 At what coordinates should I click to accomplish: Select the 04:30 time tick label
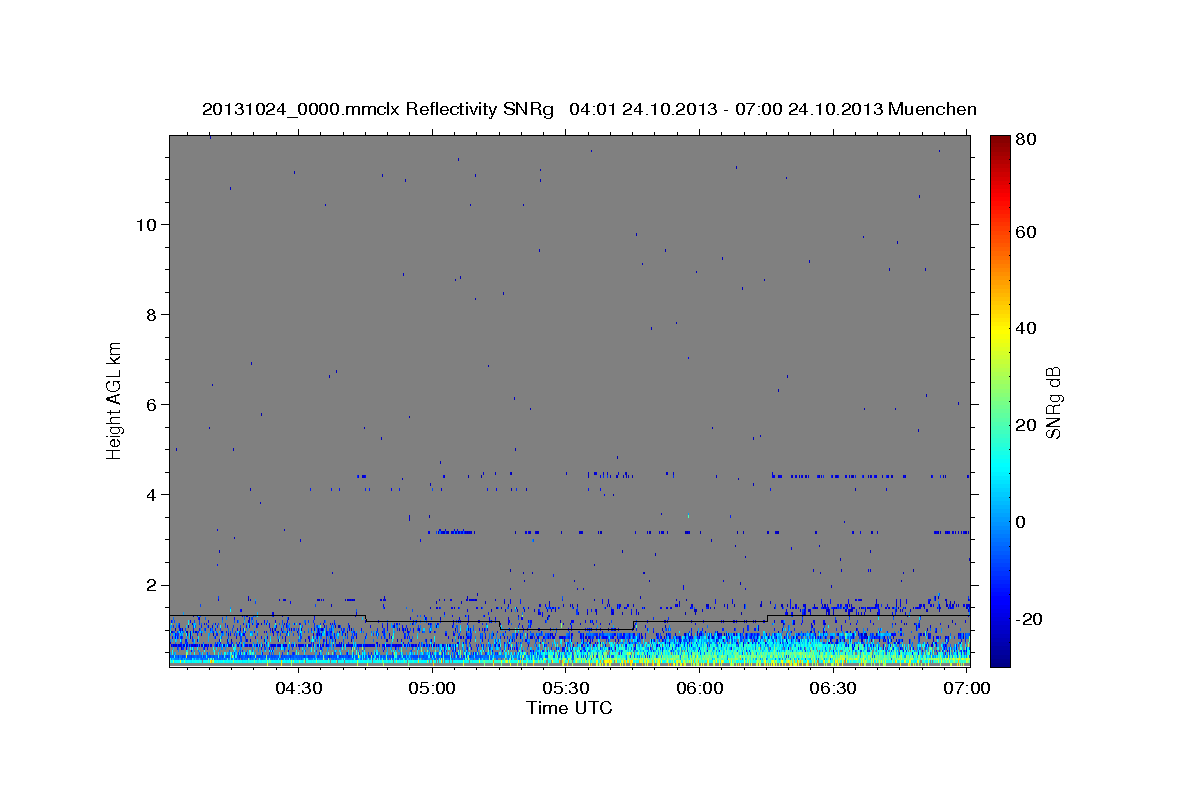(299, 688)
